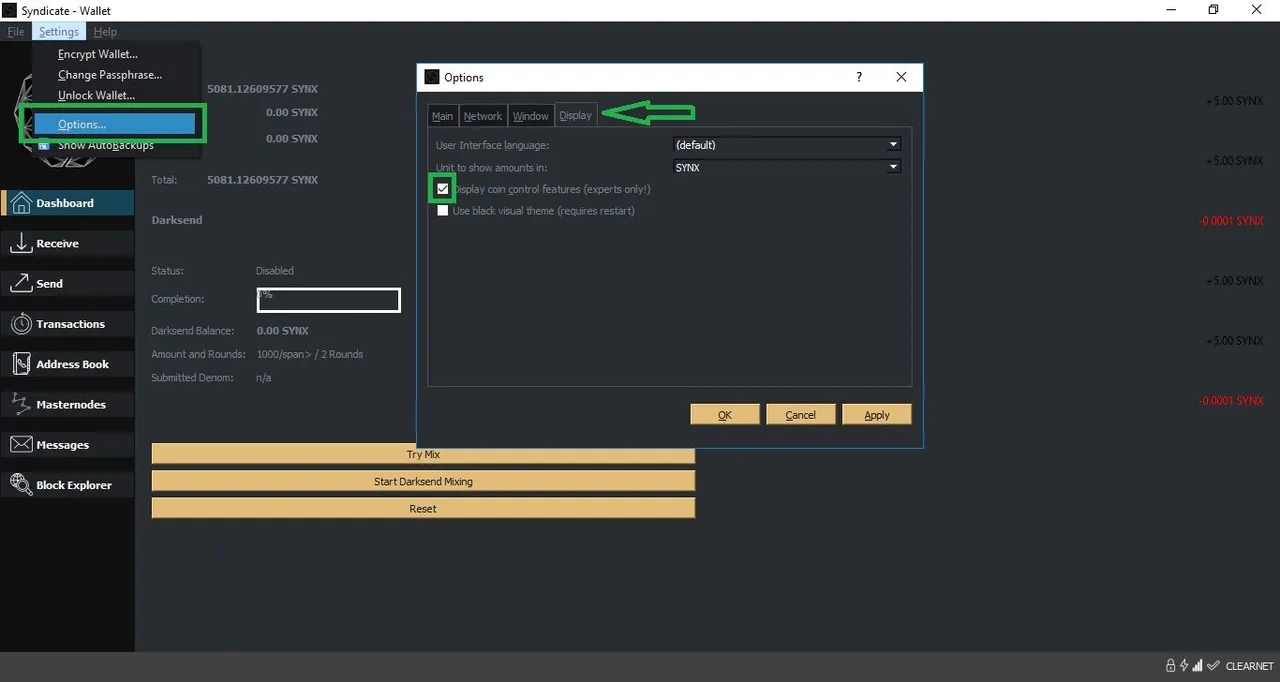This screenshot has width=1280, height=682.
Task: Open the Settings menu
Action: pyautogui.click(x=59, y=32)
